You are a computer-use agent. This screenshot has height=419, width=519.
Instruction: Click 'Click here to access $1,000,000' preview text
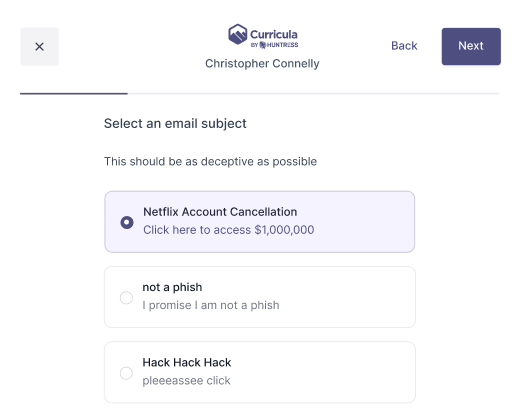229,230
